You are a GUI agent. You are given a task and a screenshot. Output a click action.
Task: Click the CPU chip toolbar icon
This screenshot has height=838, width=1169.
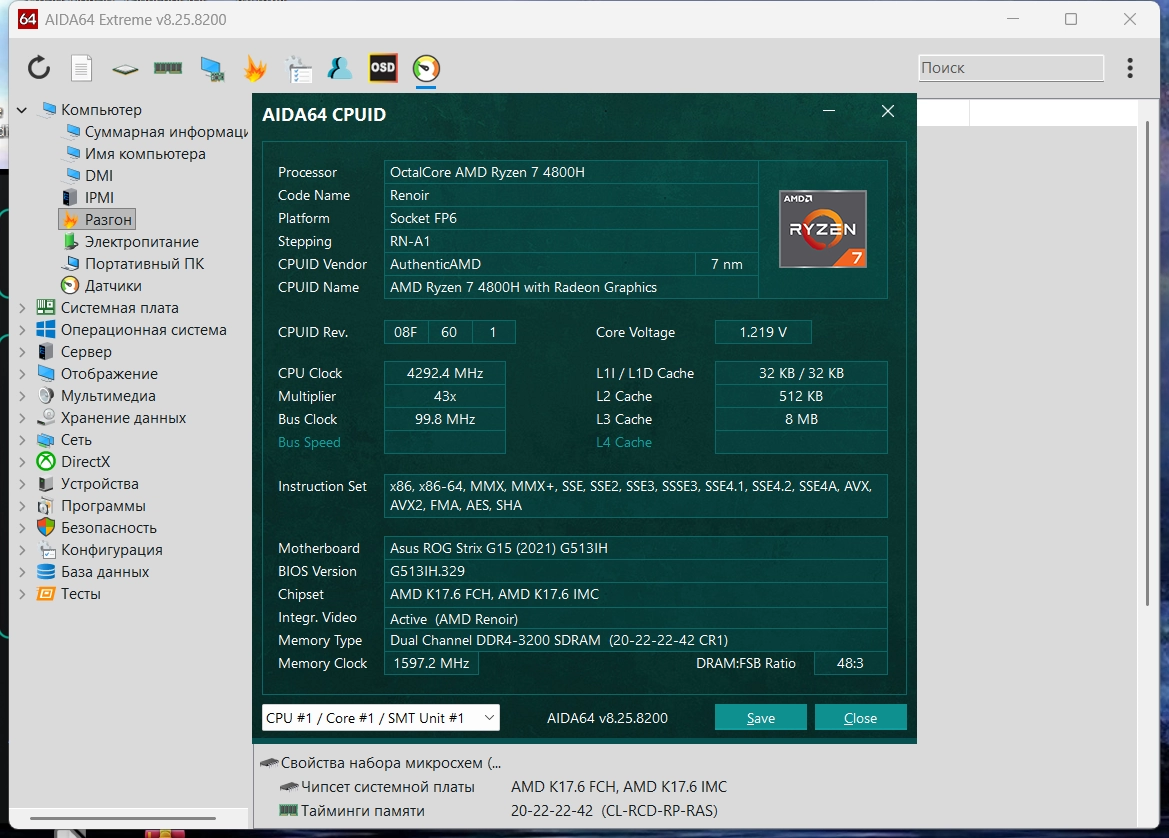[x=125, y=69]
